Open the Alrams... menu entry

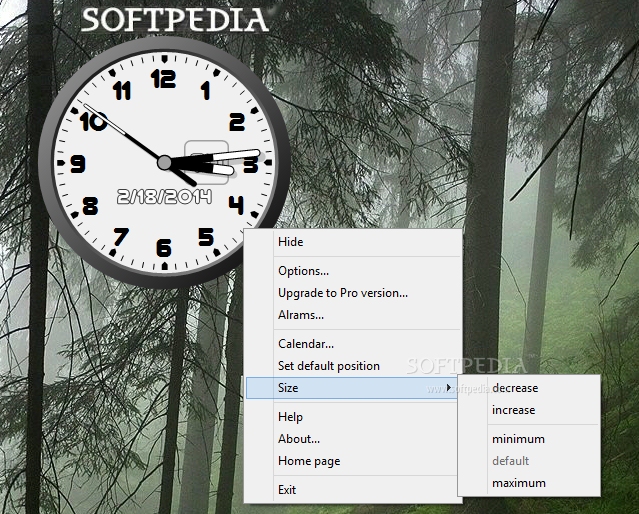tap(353, 315)
